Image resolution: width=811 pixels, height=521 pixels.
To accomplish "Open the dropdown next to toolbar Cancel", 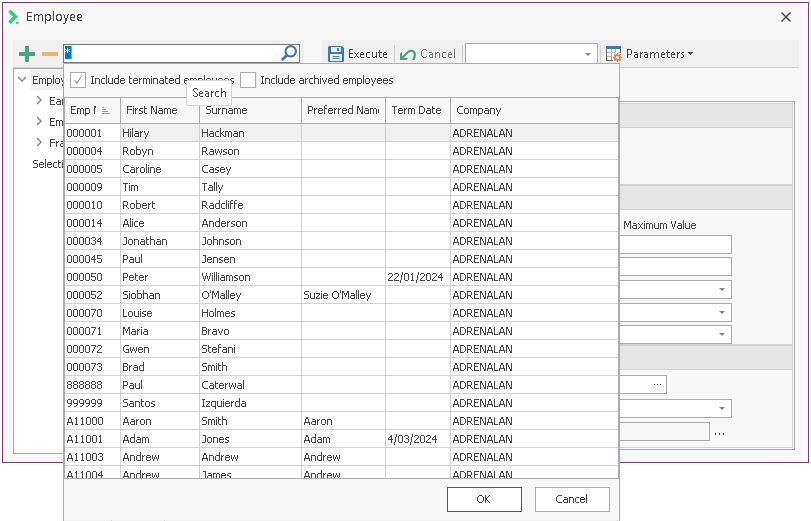I will 587,54.
